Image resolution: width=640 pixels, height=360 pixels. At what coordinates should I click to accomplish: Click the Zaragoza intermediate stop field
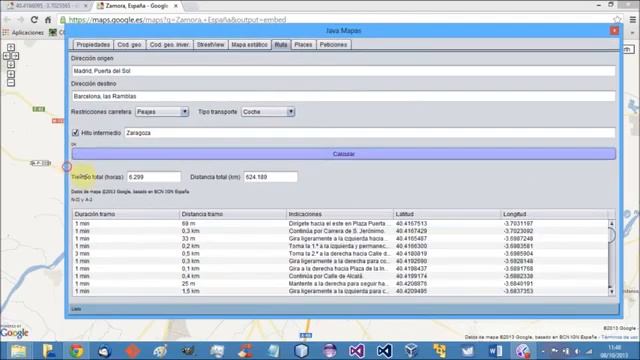point(370,133)
